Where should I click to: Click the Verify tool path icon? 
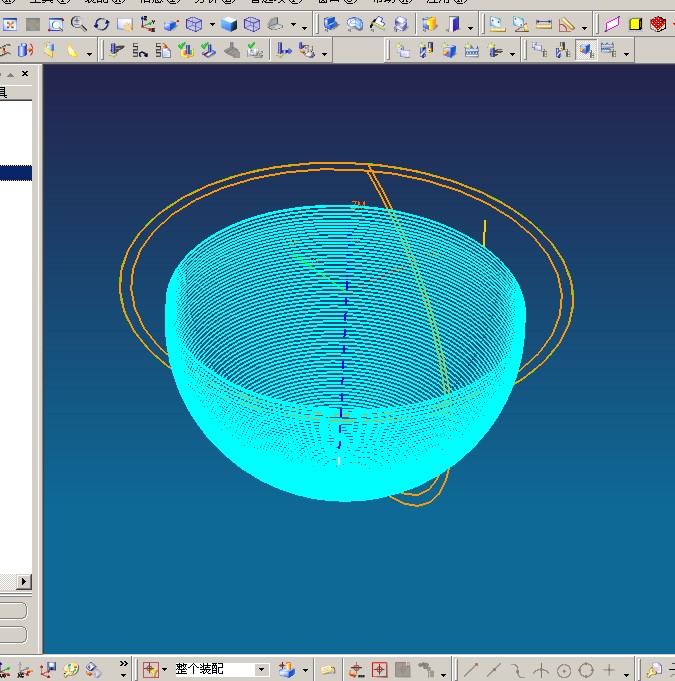[186, 50]
